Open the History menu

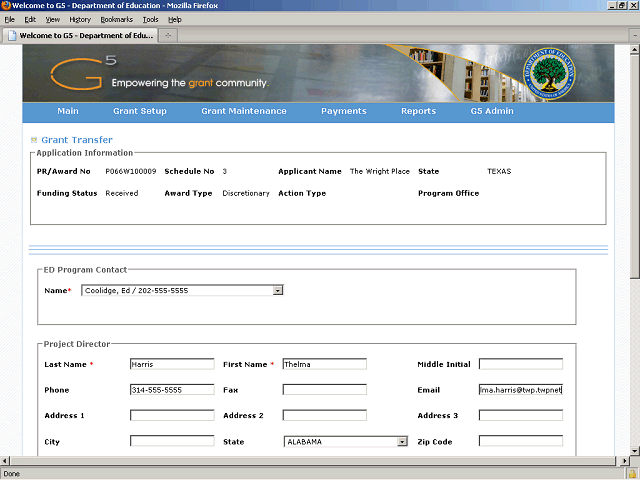pos(80,20)
